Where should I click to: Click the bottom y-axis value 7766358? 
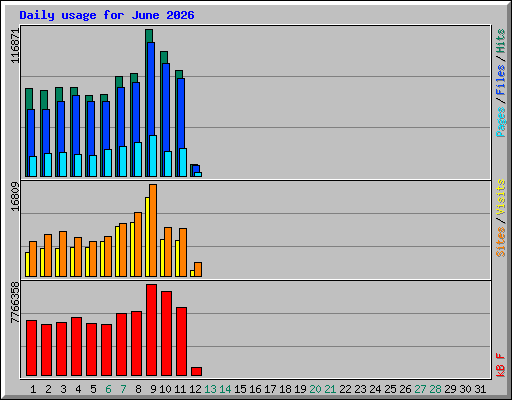coord(15,303)
